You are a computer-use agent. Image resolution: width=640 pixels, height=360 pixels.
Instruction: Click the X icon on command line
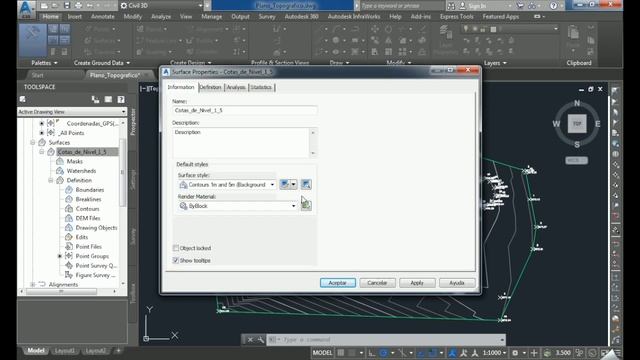tap(250, 340)
